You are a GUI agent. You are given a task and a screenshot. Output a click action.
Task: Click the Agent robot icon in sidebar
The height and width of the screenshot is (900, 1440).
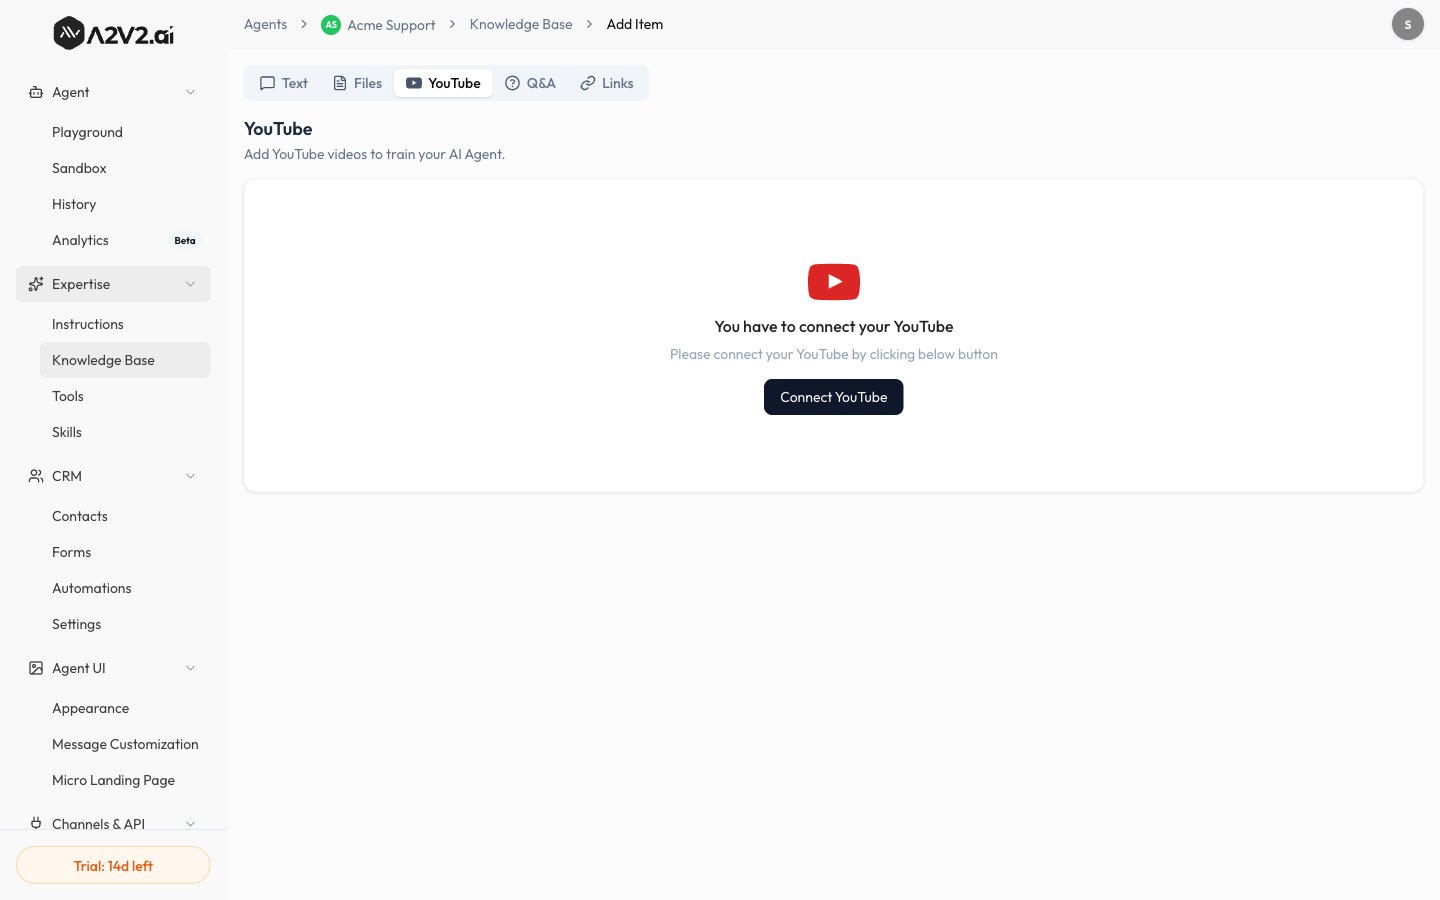coord(36,92)
